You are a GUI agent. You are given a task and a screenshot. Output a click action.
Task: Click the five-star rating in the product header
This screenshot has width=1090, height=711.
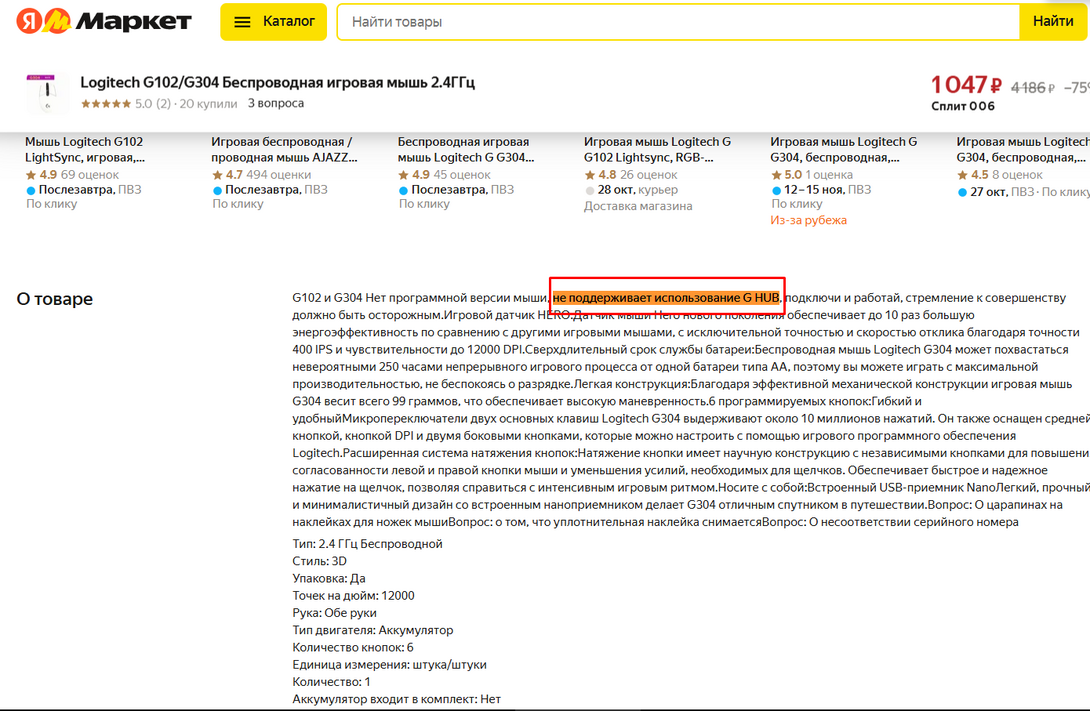click(106, 103)
